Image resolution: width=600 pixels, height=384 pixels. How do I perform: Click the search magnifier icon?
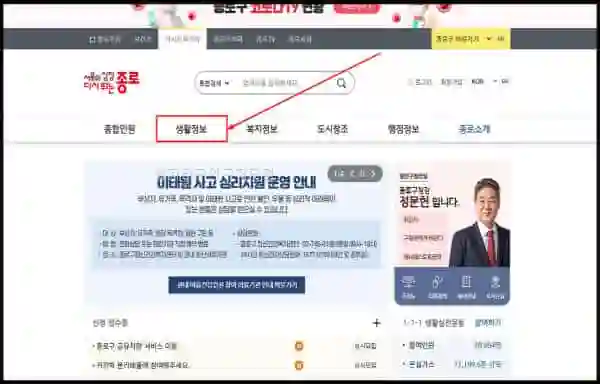[341, 83]
